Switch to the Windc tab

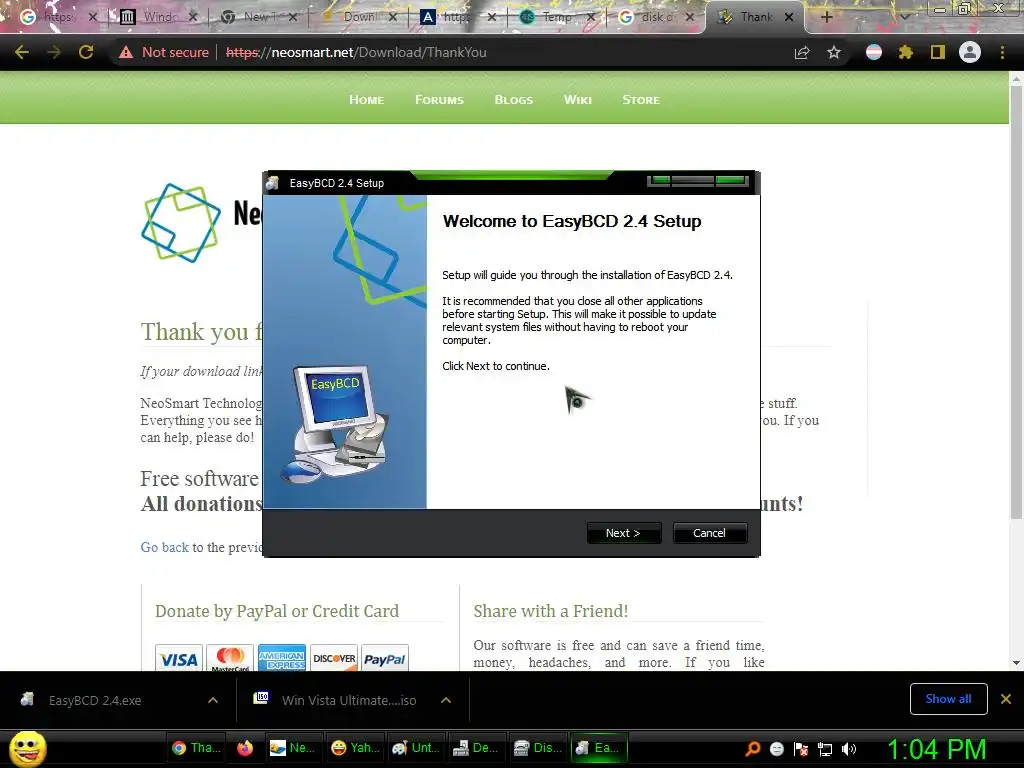click(159, 17)
